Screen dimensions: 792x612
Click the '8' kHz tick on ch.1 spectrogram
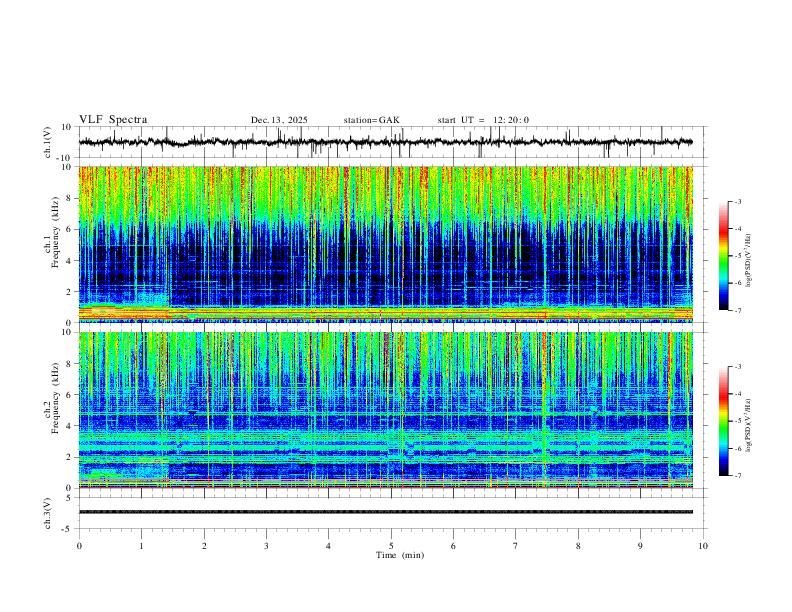(70, 198)
